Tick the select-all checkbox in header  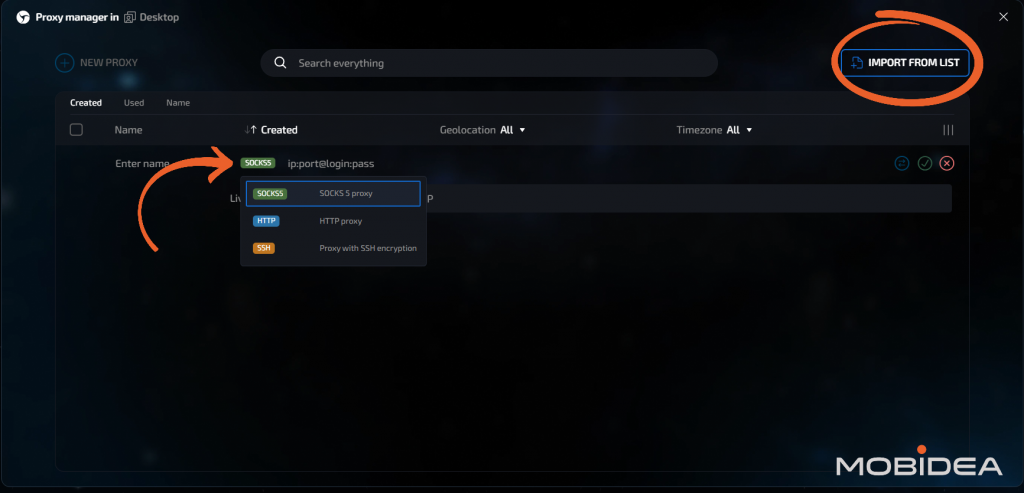(x=76, y=129)
